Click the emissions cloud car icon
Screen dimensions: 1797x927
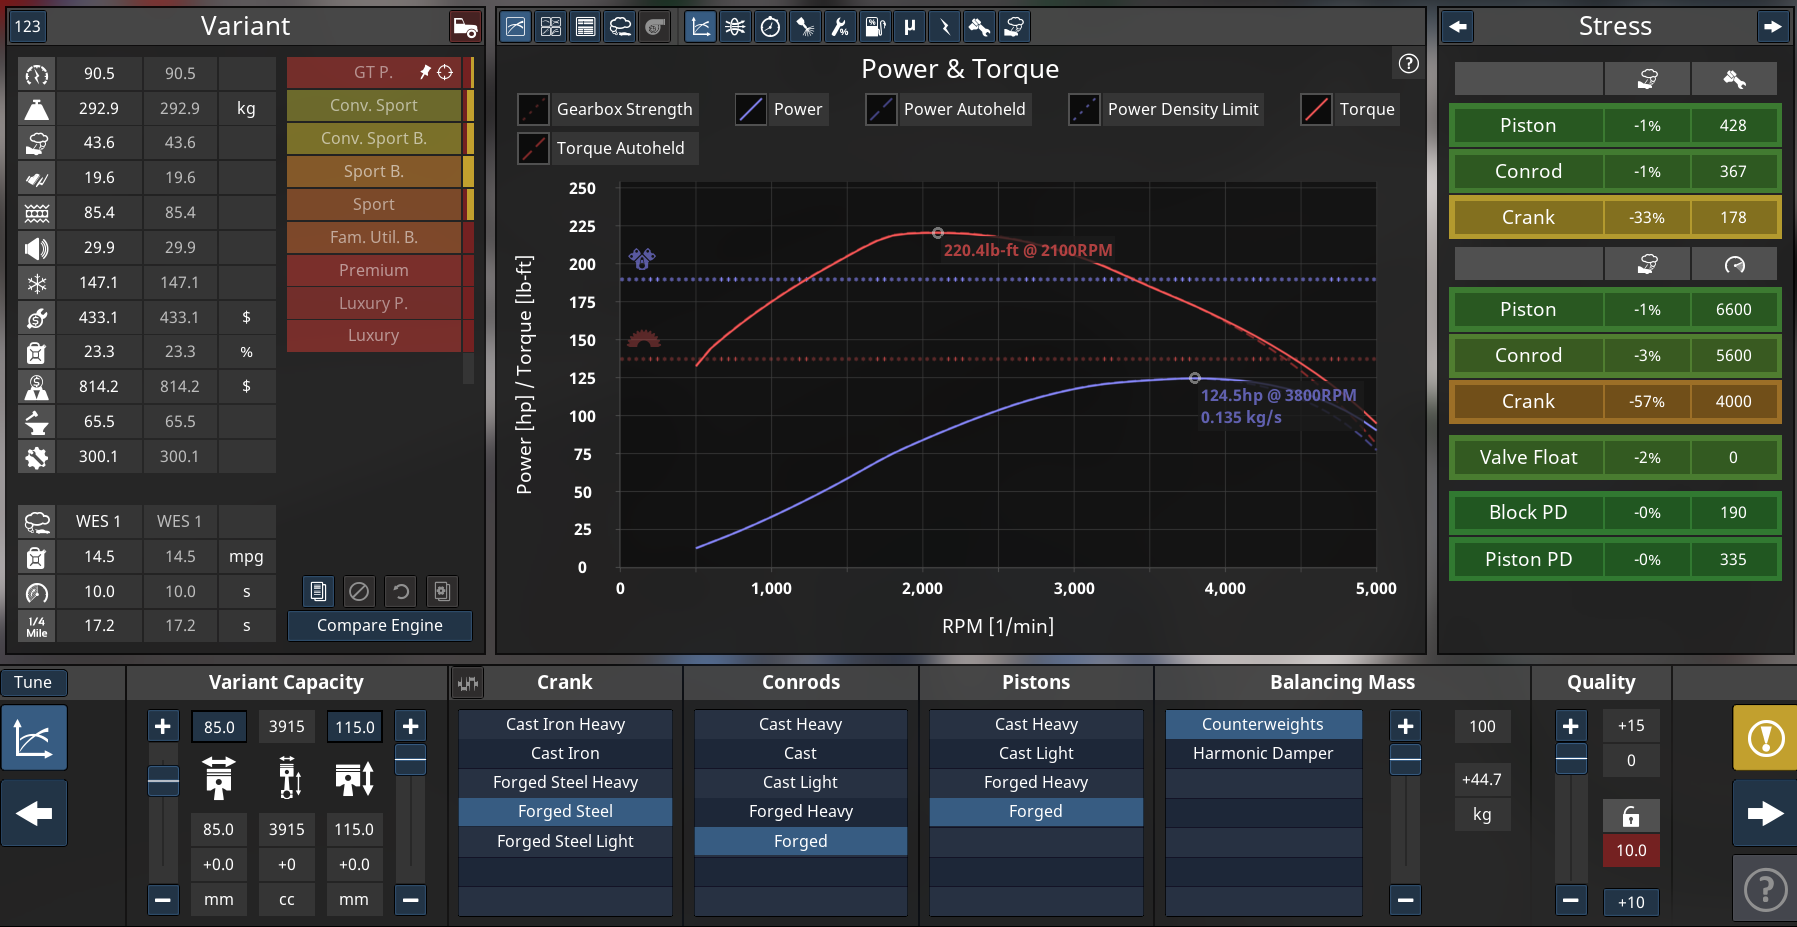[x=620, y=27]
